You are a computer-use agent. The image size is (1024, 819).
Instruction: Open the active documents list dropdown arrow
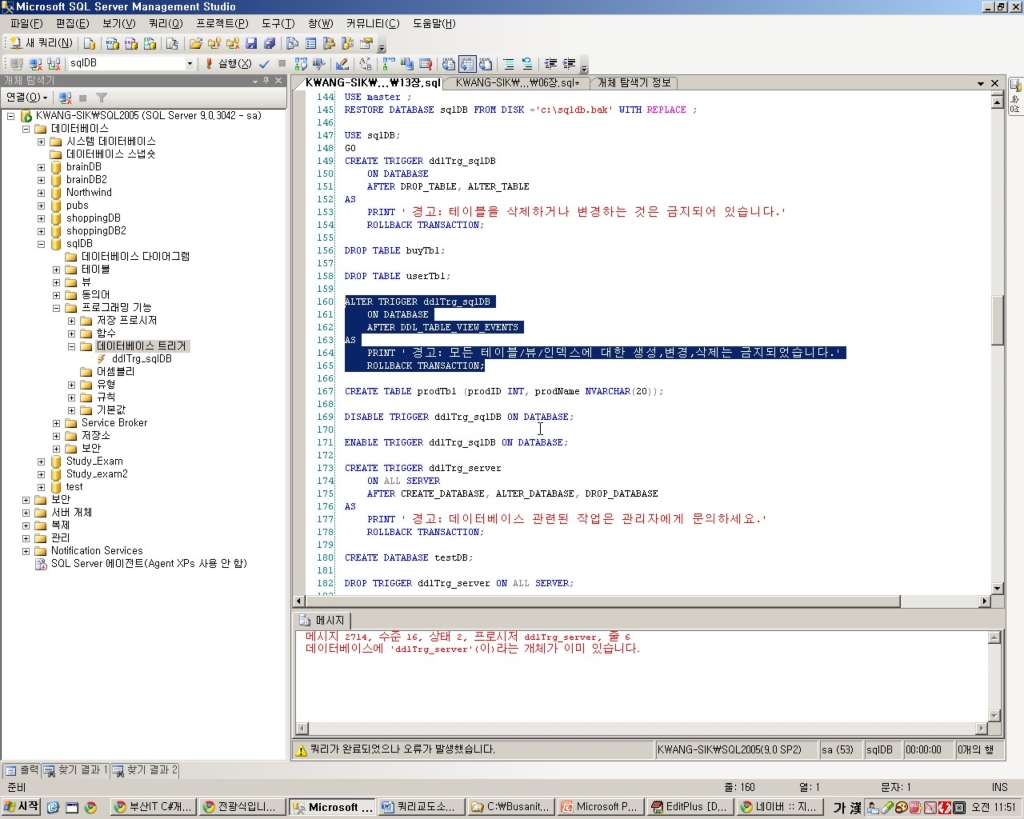[980, 84]
